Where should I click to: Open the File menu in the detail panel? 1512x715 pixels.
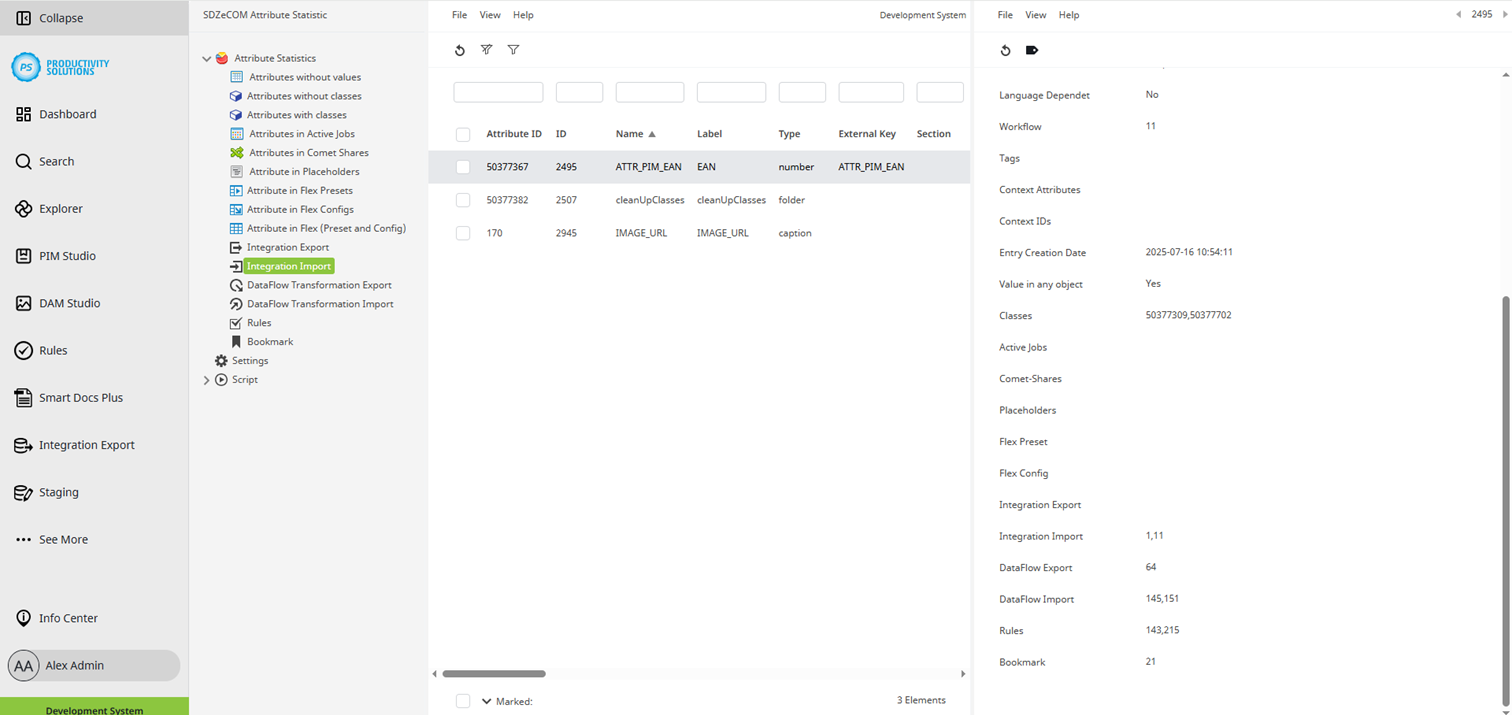tap(1005, 15)
